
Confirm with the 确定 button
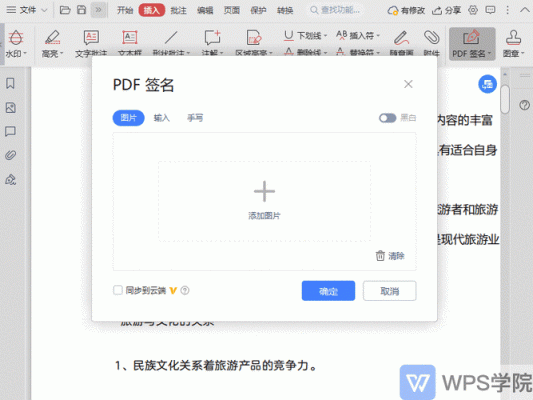[x=328, y=291]
